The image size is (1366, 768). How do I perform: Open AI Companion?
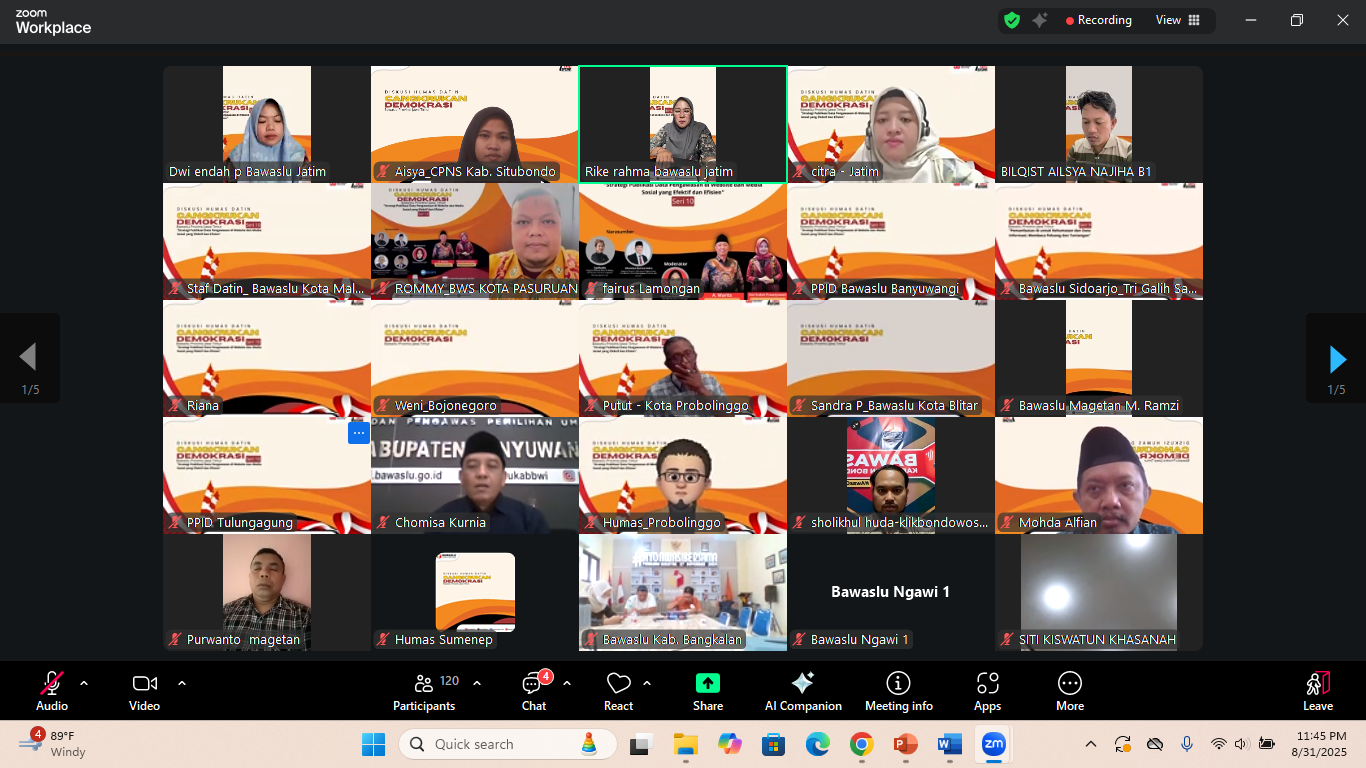tap(803, 691)
